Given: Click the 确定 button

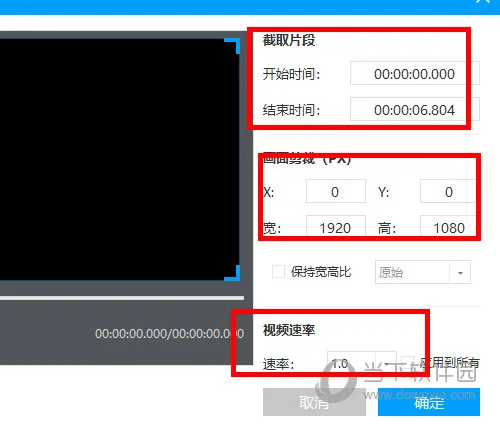Looking at the screenshot, I should (429, 402).
